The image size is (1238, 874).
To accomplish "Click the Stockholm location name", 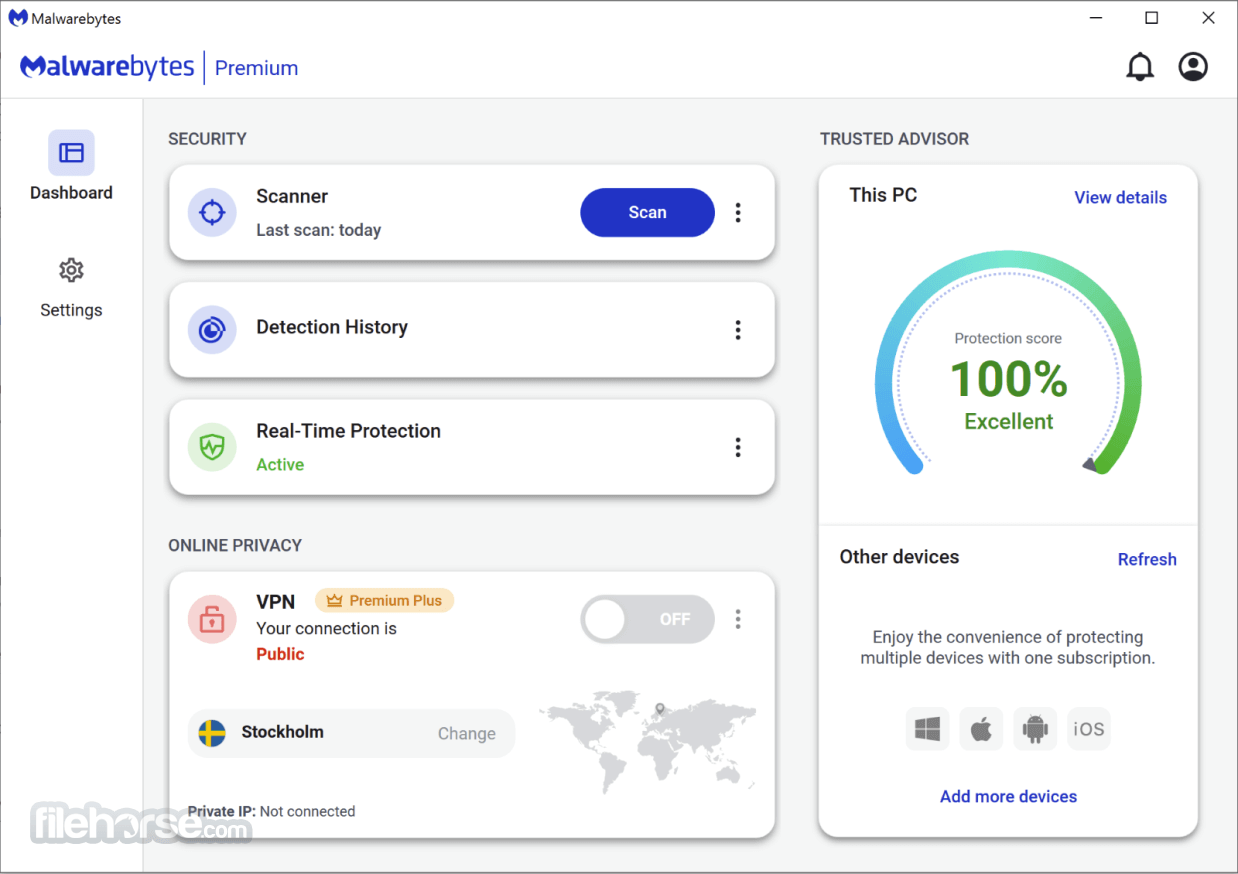I will 282,732.
